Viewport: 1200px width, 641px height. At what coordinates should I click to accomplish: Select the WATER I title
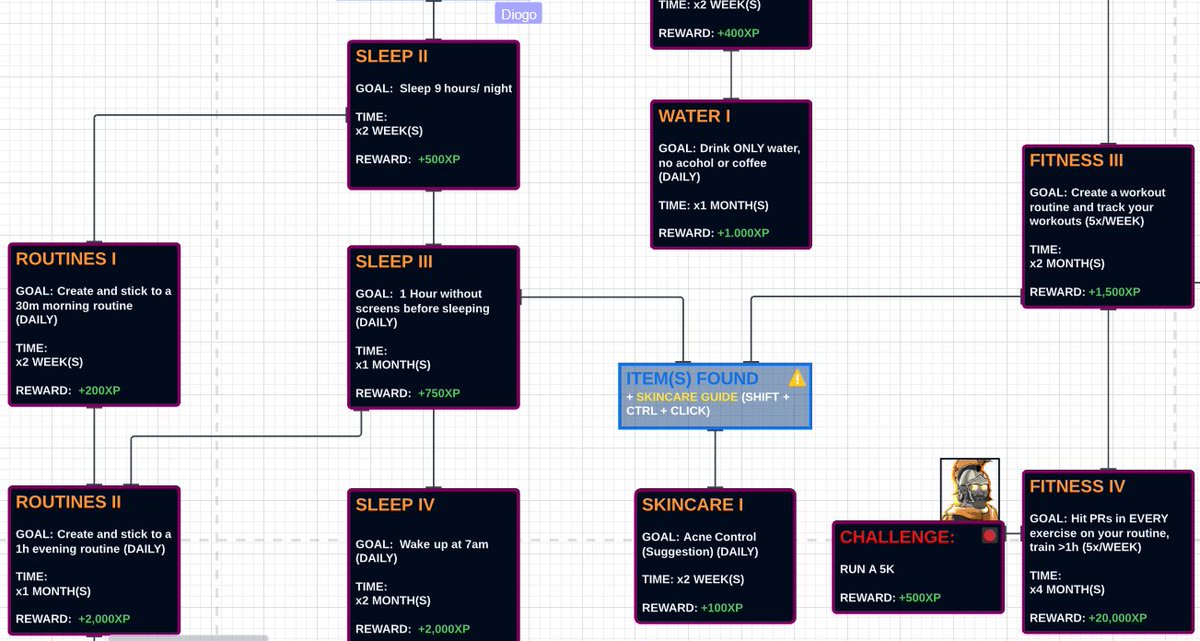(695, 116)
